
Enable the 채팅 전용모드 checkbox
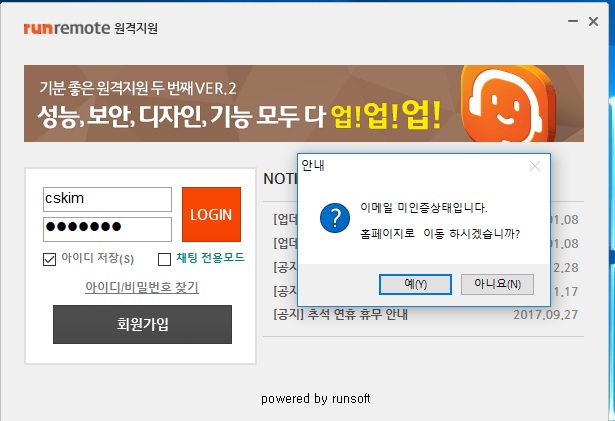point(165,260)
